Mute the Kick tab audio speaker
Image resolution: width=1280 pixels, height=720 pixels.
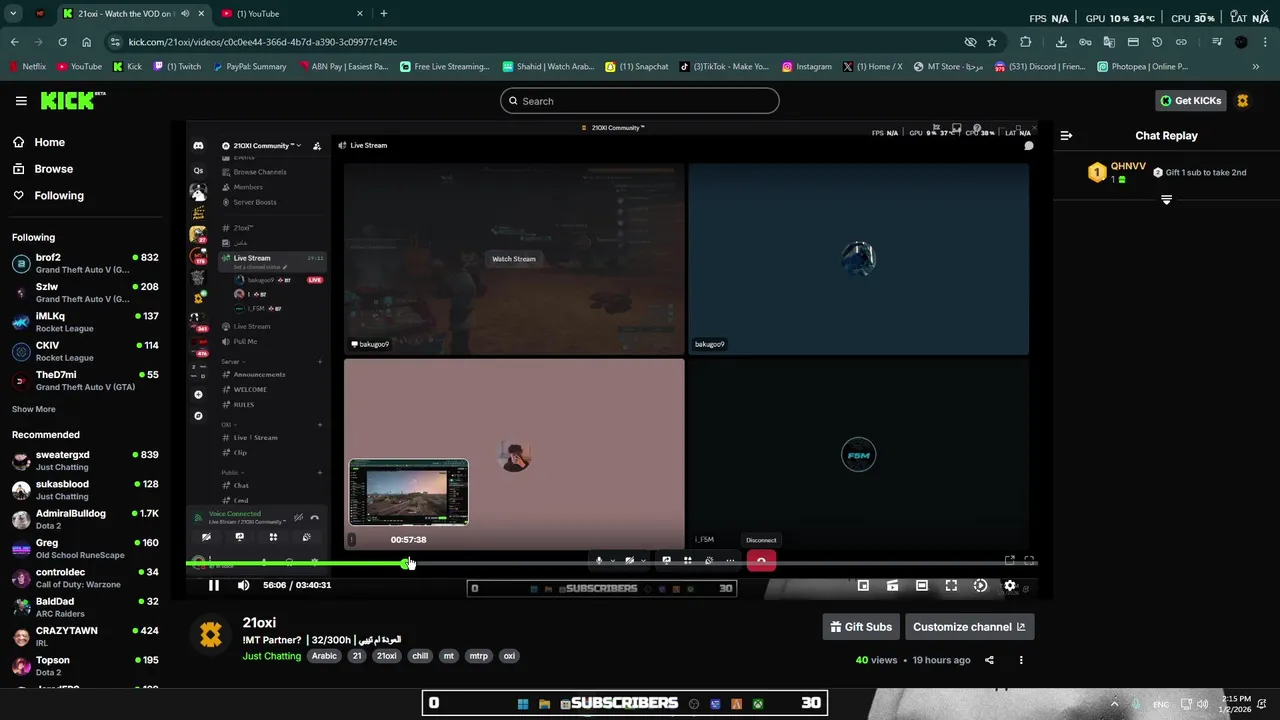(x=184, y=14)
